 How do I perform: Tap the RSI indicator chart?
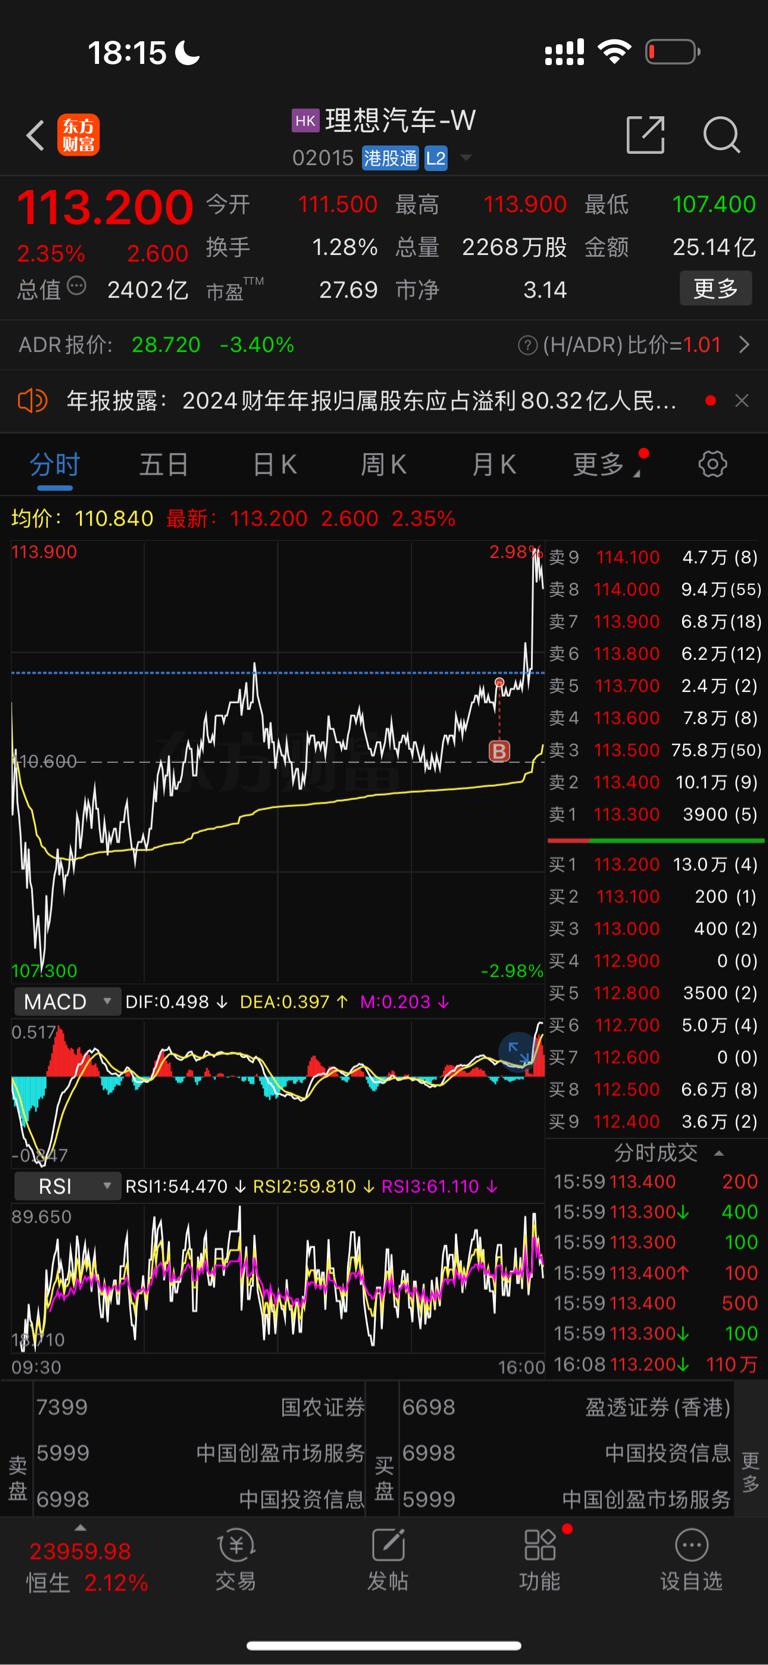click(277, 1278)
